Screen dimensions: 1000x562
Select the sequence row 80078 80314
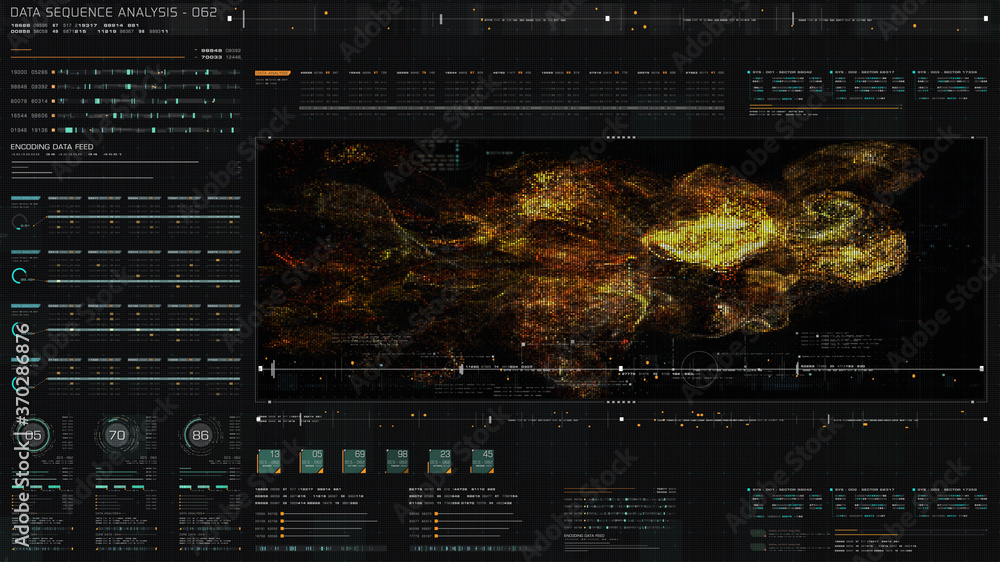pyautogui.click(x=126, y=101)
